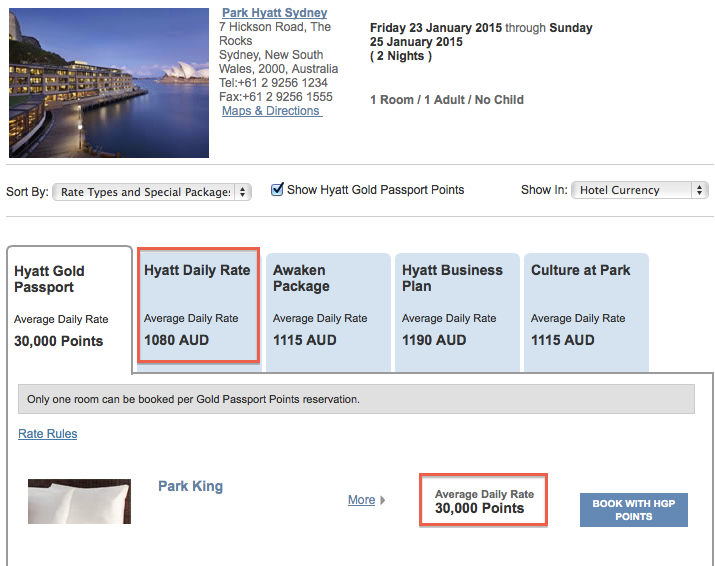Switch to the Hyatt Daily Rate tab
This screenshot has height=566, width=715.
tap(198, 306)
